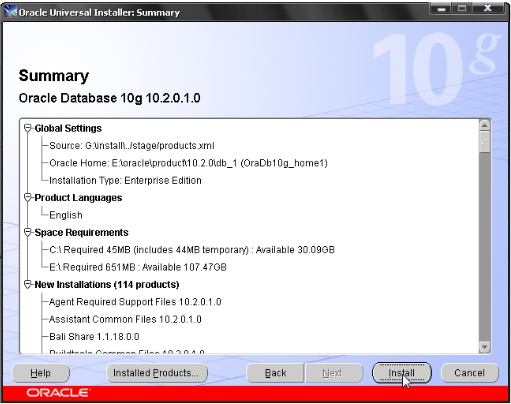Minimize the Oracle installer window
Screen dimensions: 511x404
click(x=441, y=8)
